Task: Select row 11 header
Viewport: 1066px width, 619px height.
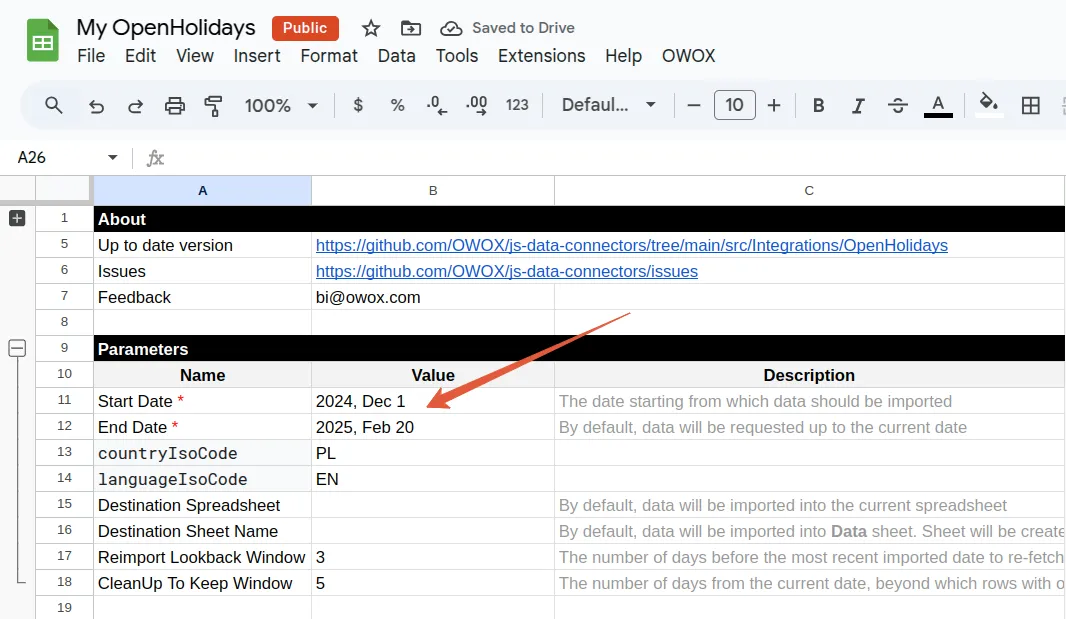Action: (x=65, y=400)
